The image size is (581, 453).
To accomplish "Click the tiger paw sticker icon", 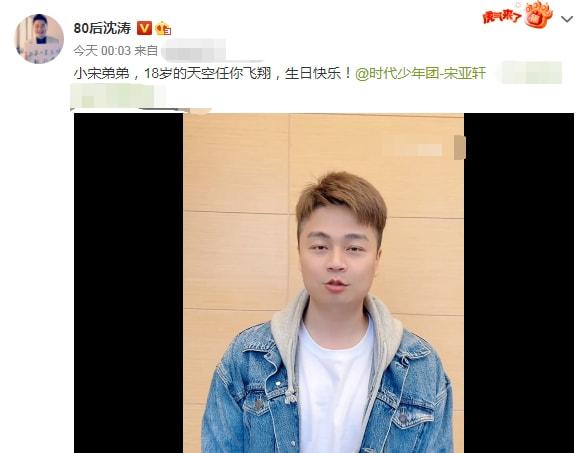I will 539,14.
